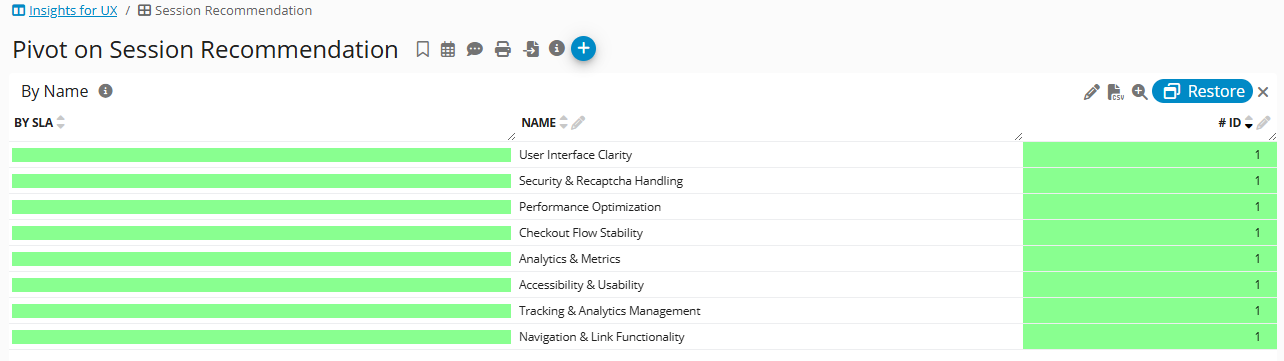Viewport: 1284px width, 361px height.
Task: Click Pivot on Session Recommendation heading
Action: [205, 50]
